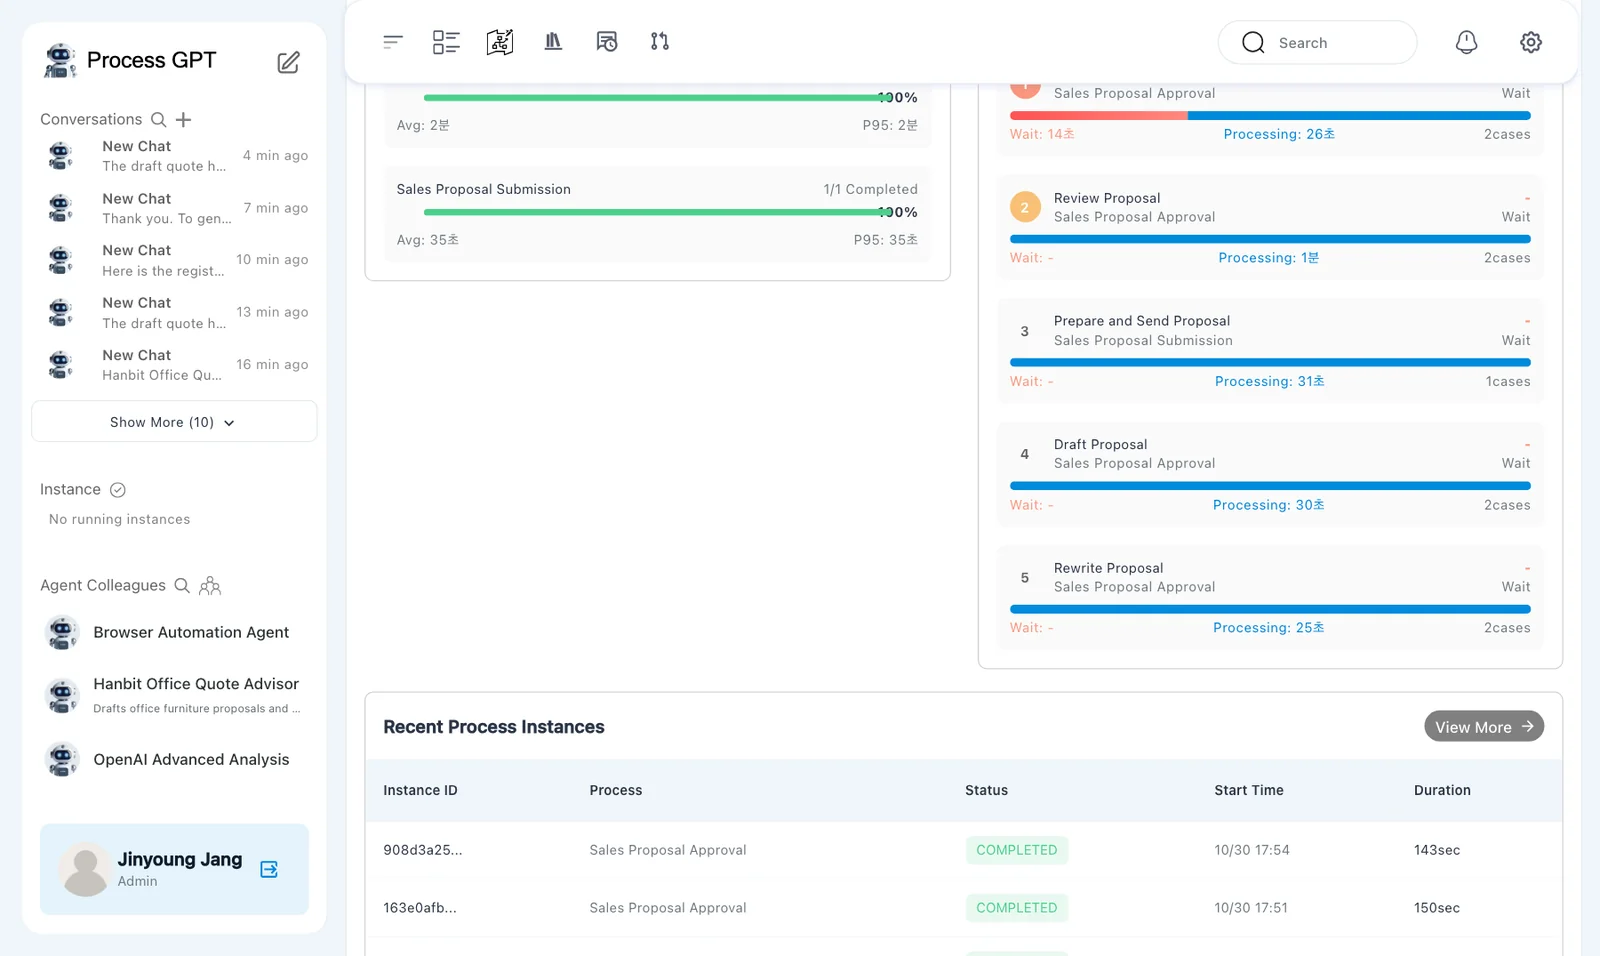Click the Duration column header
Image resolution: width=1600 pixels, height=956 pixels.
click(1442, 790)
